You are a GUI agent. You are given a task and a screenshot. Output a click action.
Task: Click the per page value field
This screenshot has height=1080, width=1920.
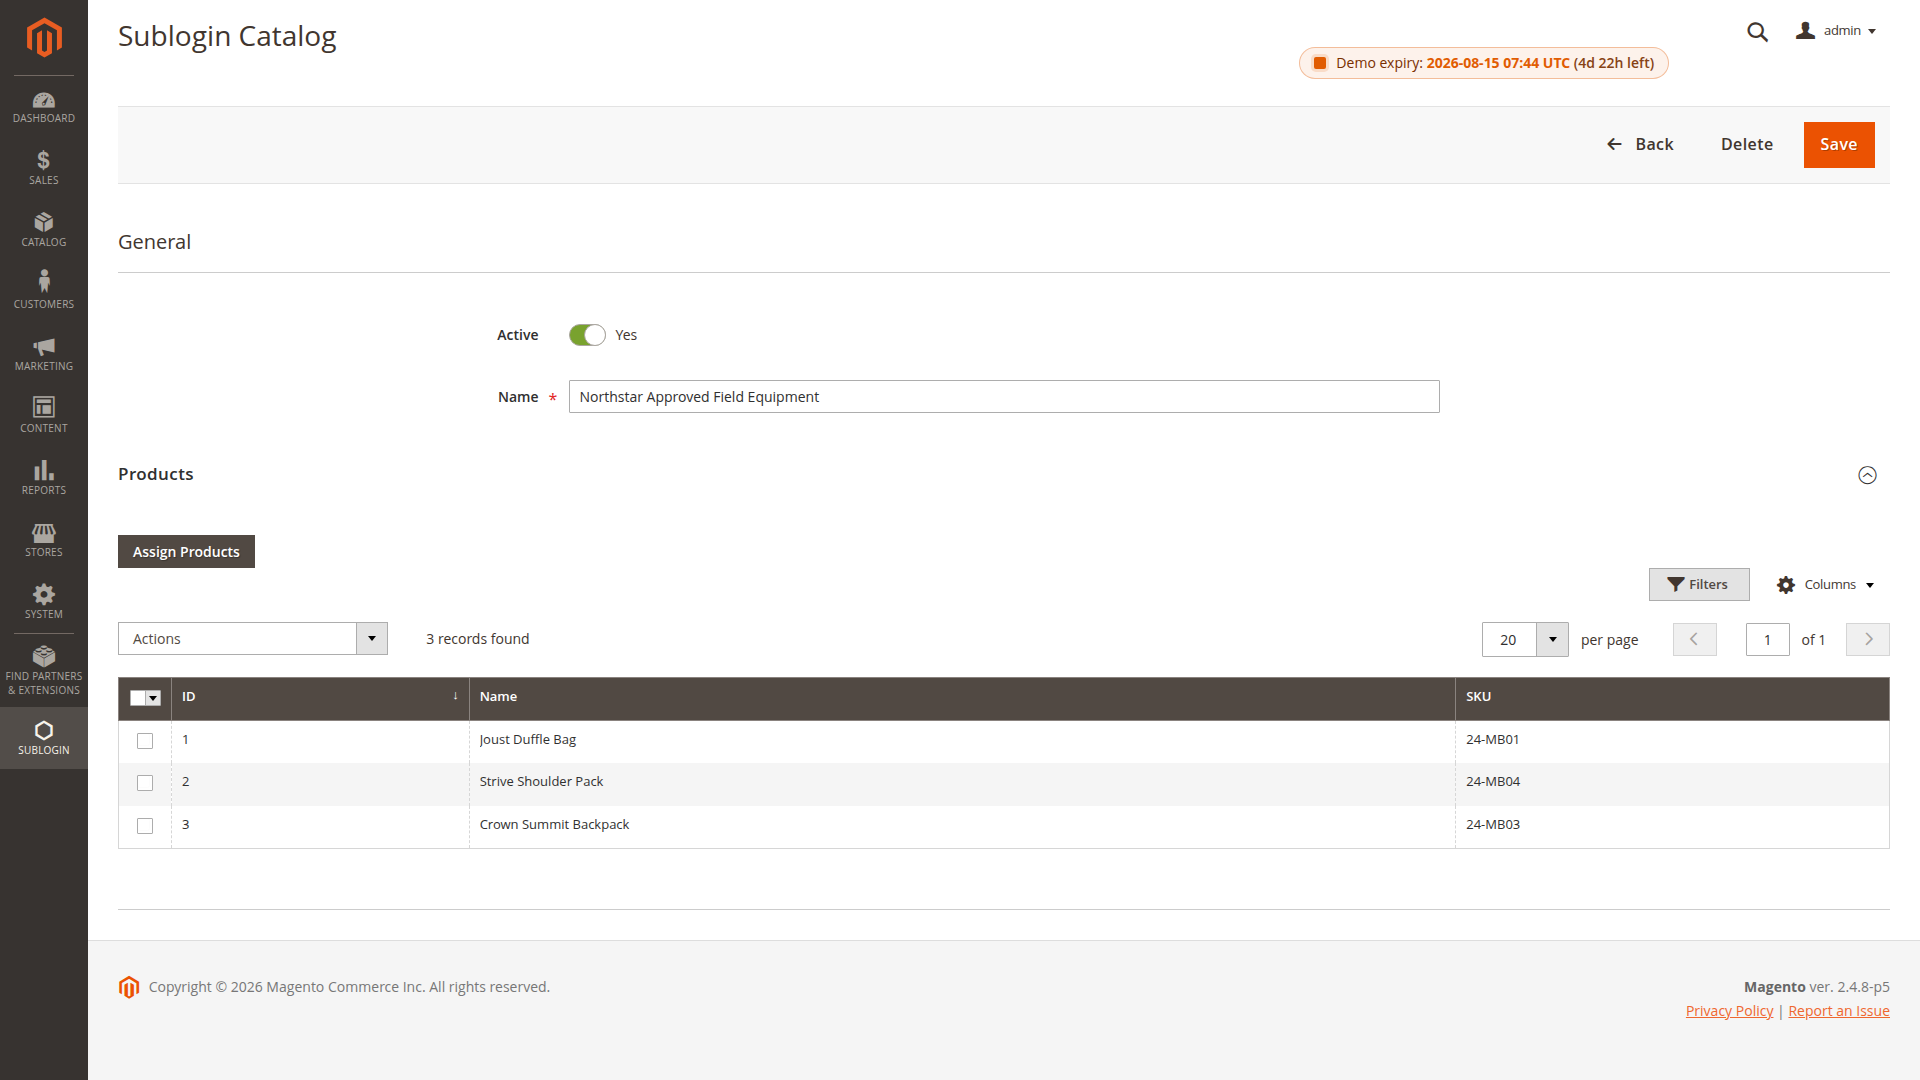pyautogui.click(x=1509, y=640)
